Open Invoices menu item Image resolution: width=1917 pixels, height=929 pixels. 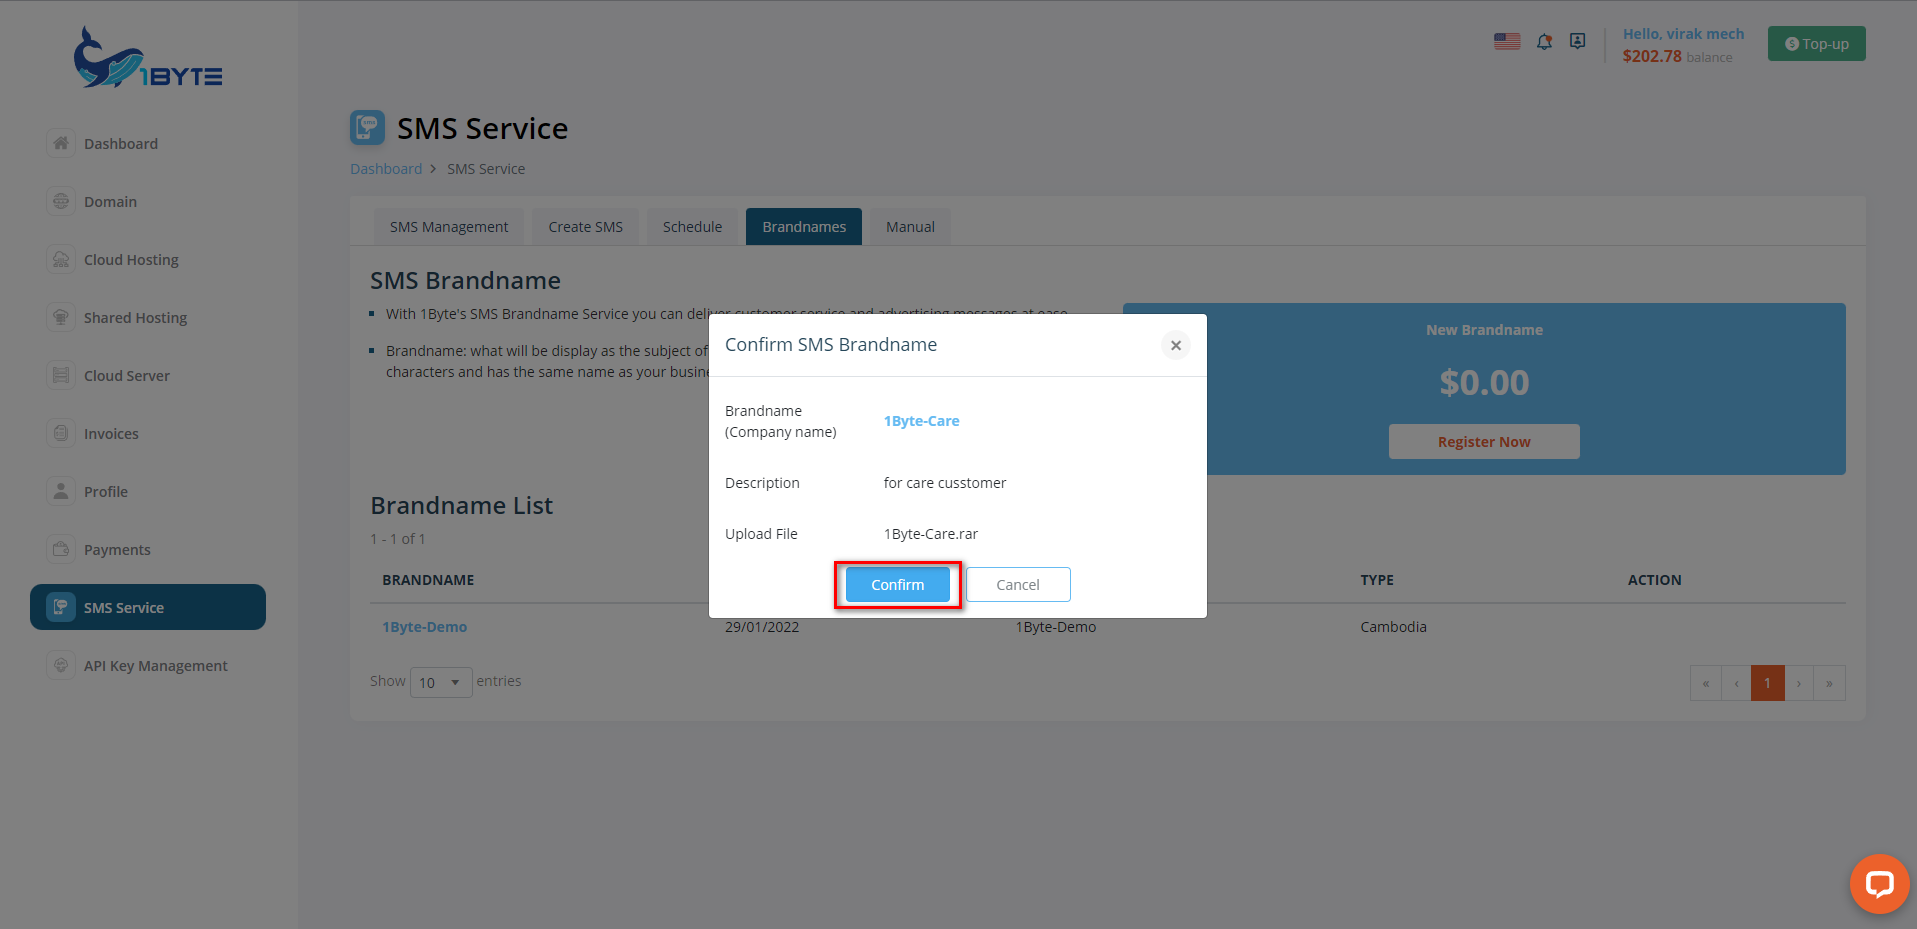click(x=111, y=434)
